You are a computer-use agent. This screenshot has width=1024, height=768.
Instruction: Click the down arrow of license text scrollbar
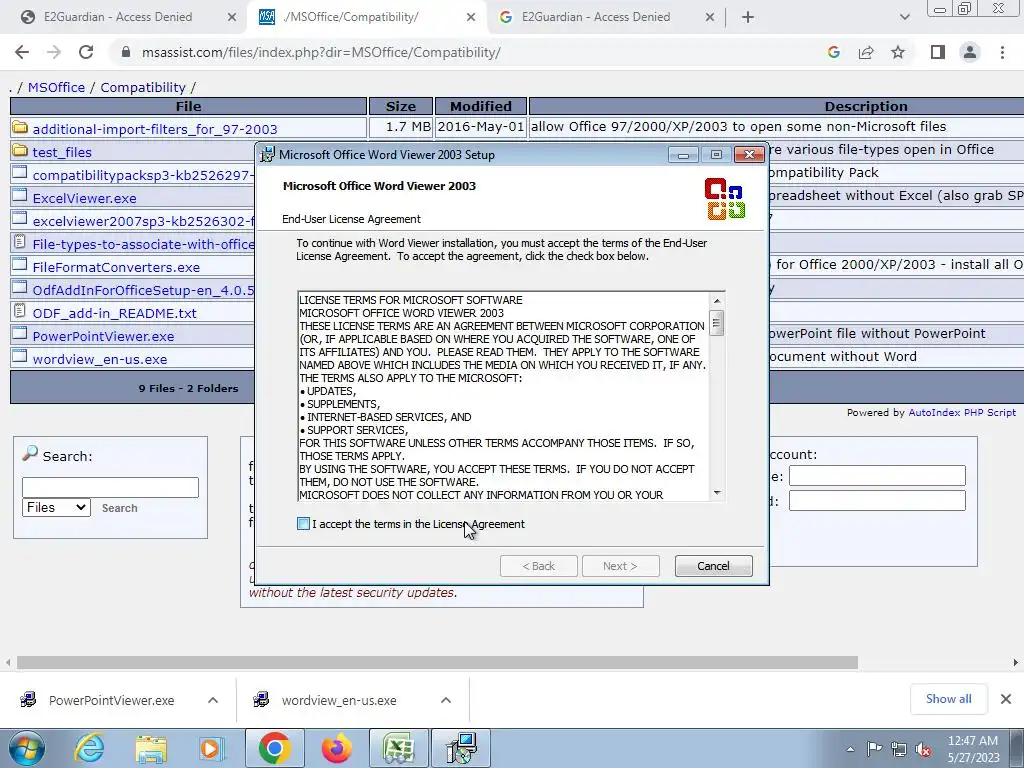point(717,493)
